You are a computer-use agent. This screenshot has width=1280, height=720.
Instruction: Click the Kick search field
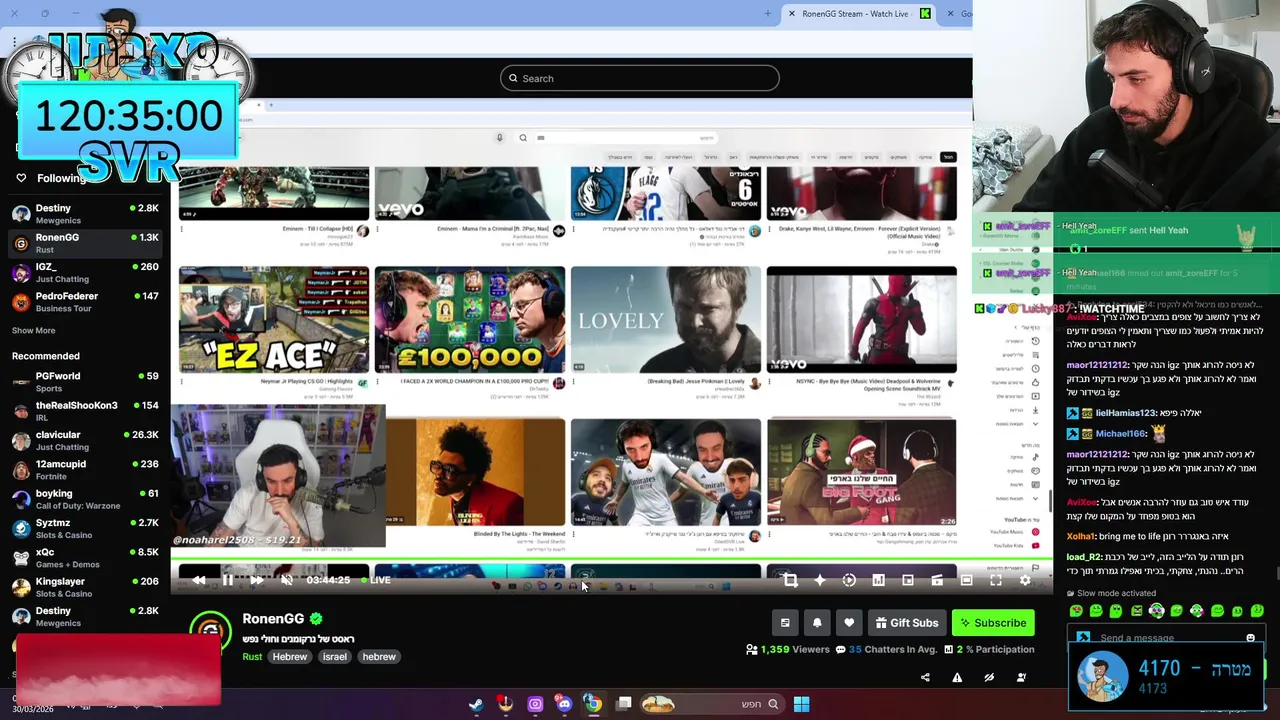click(640, 78)
